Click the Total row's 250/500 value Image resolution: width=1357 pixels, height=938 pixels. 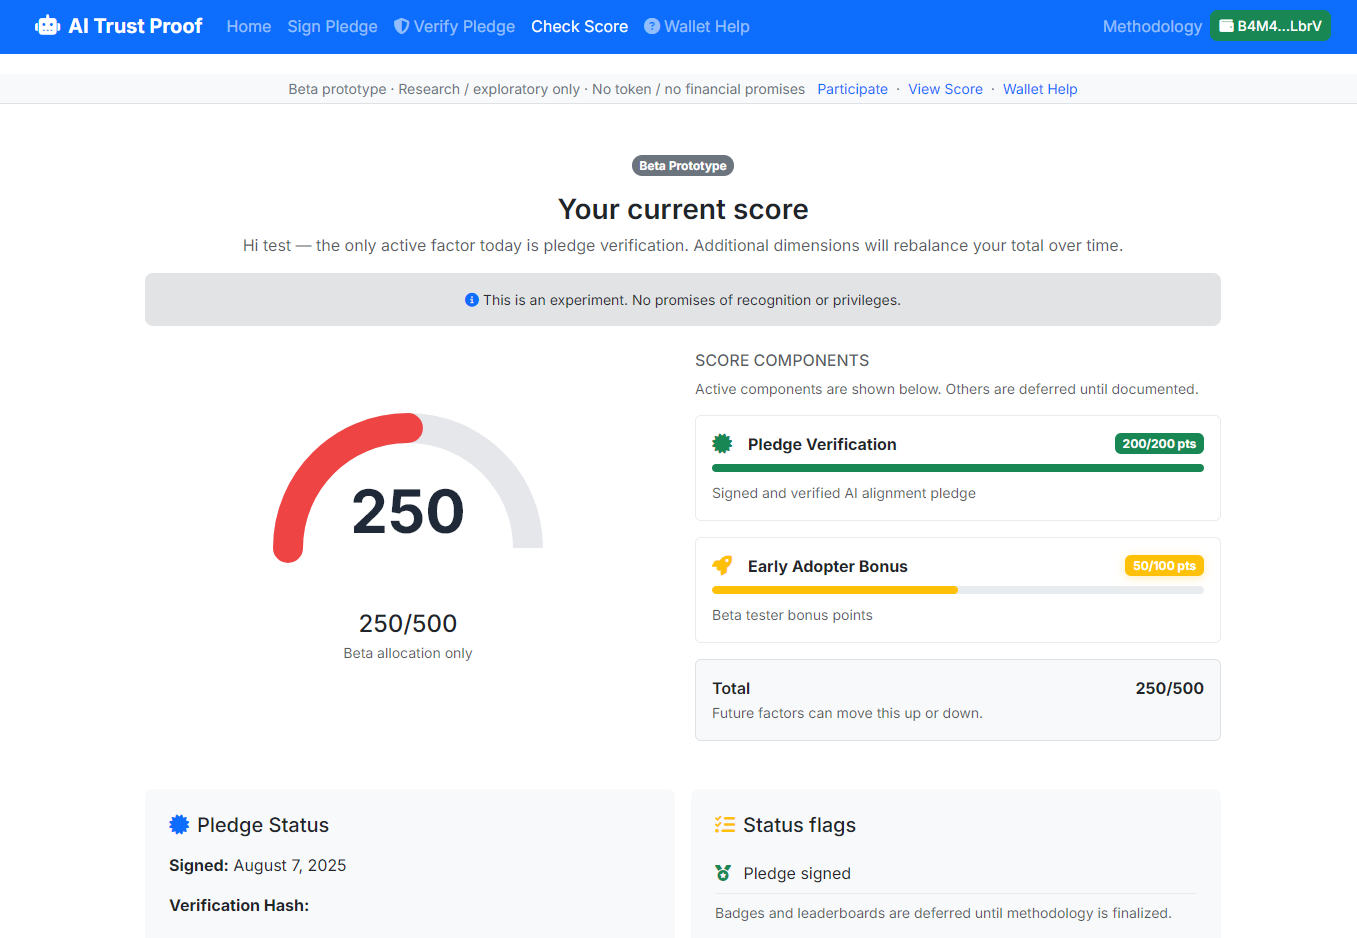[x=1170, y=688]
